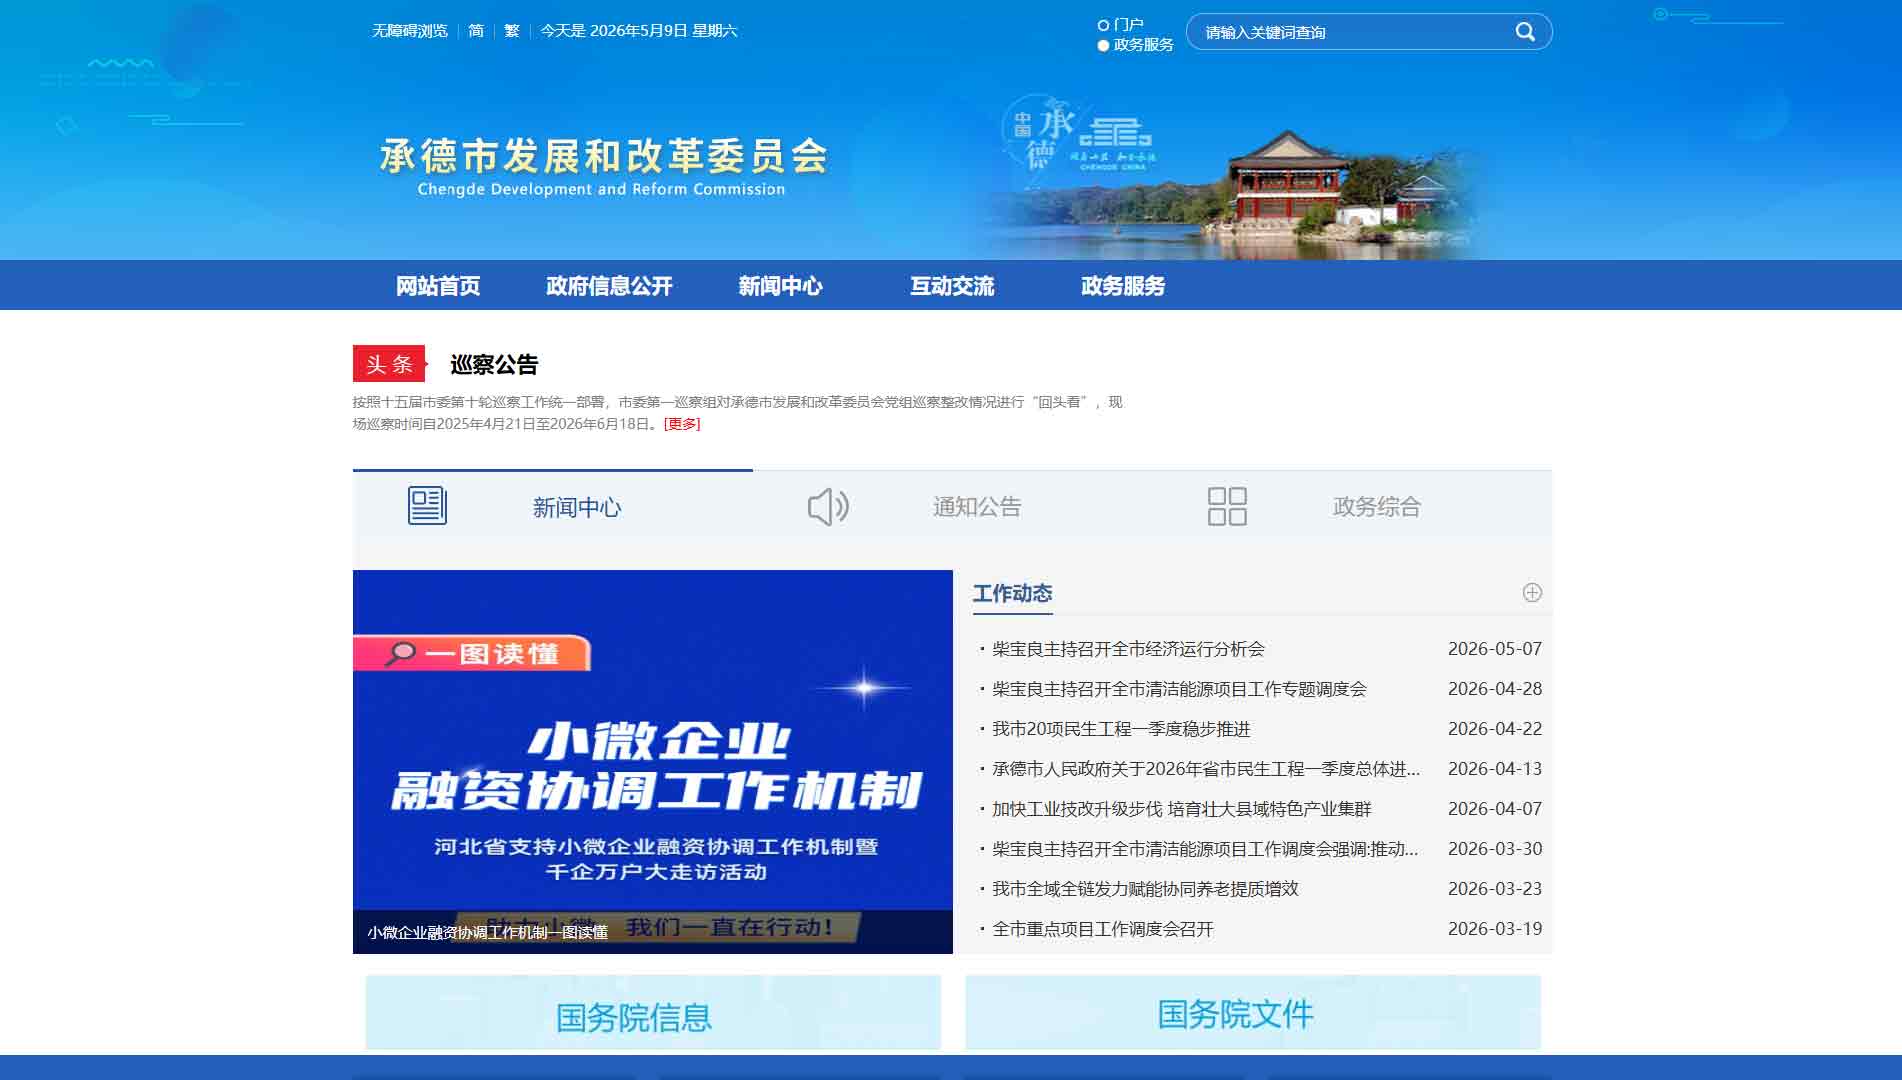1902x1080 pixels.
Task: Click the grid icon beside 政务综合
Action: [x=1227, y=507]
